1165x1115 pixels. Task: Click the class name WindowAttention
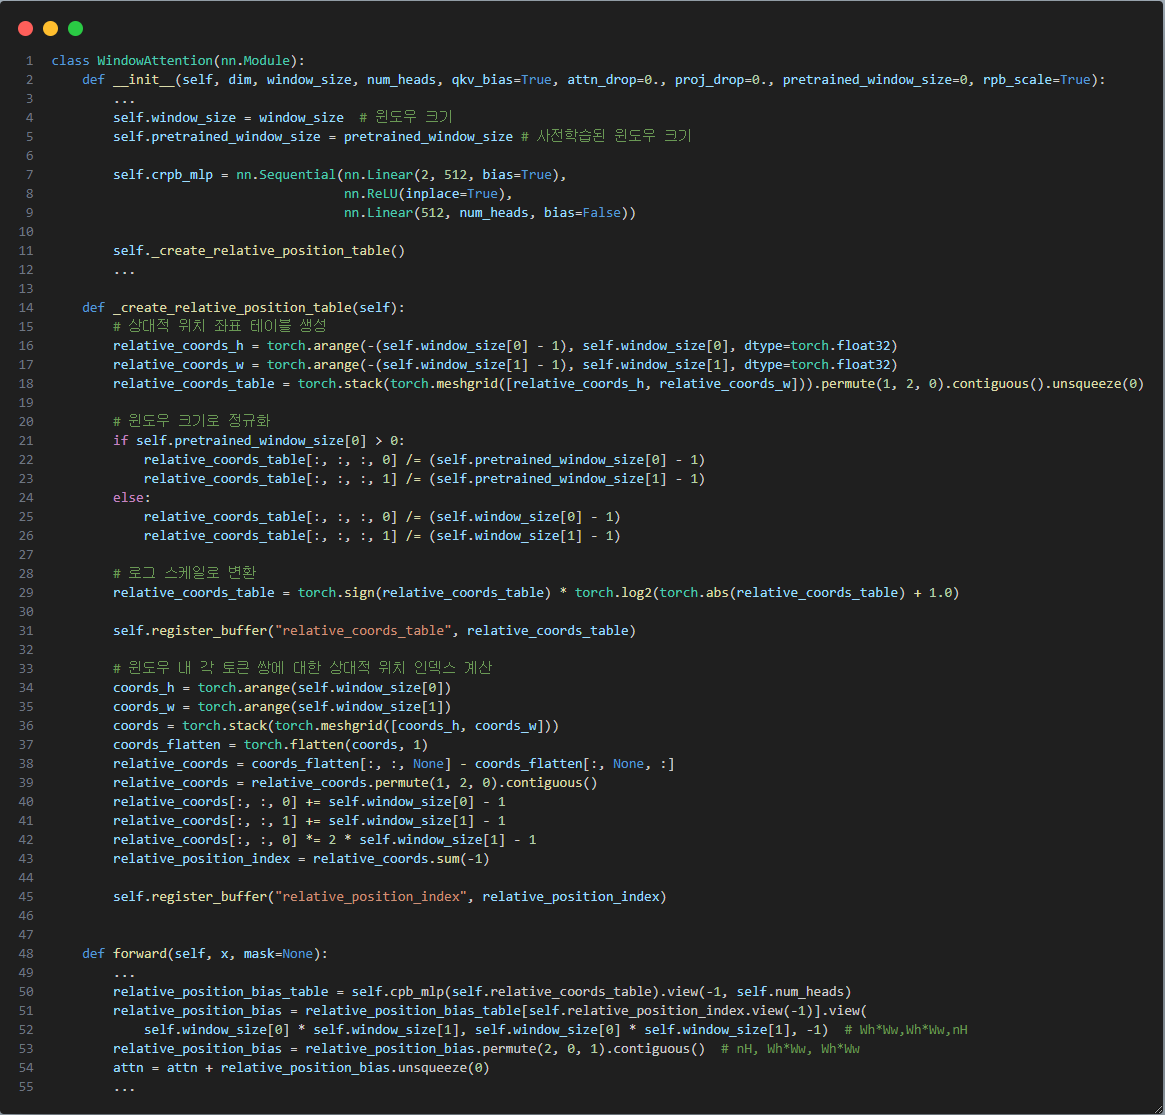(x=155, y=61)
